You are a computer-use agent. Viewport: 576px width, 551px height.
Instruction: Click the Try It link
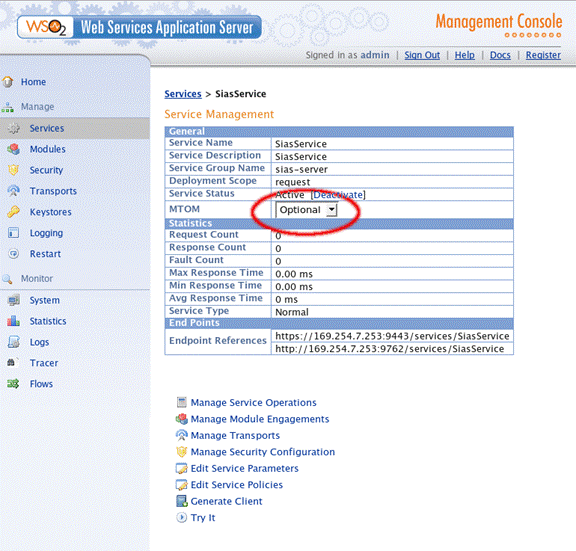click(203, 518)
